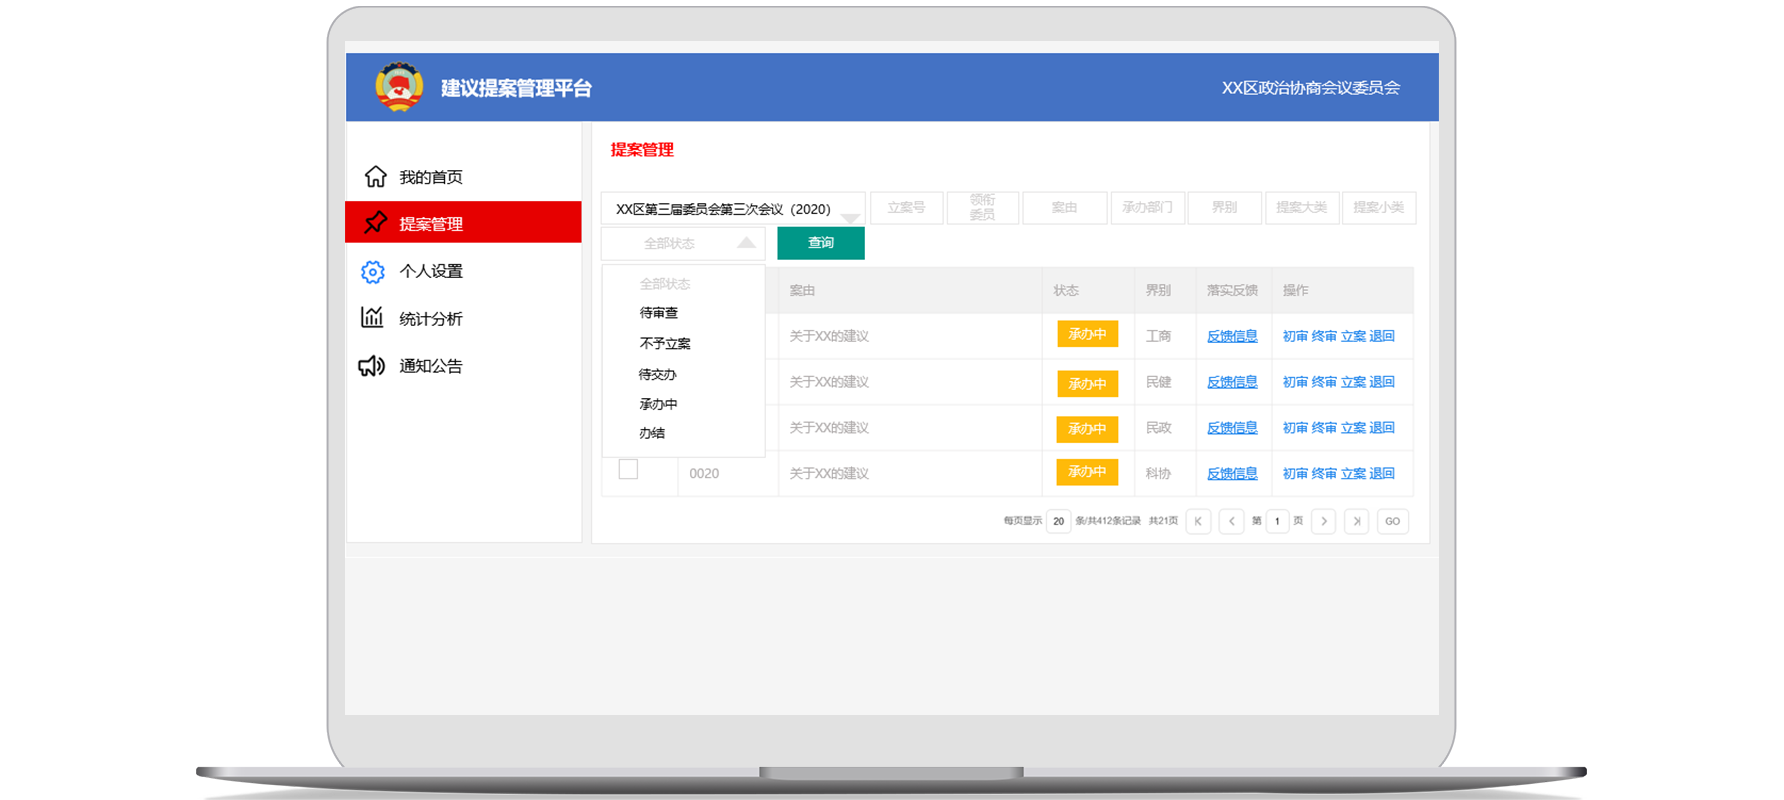The width and height of the screenshot is (1784, 800).
Task: Click 承办中 status badge in 工商 row
Action: click(1087, 334)
